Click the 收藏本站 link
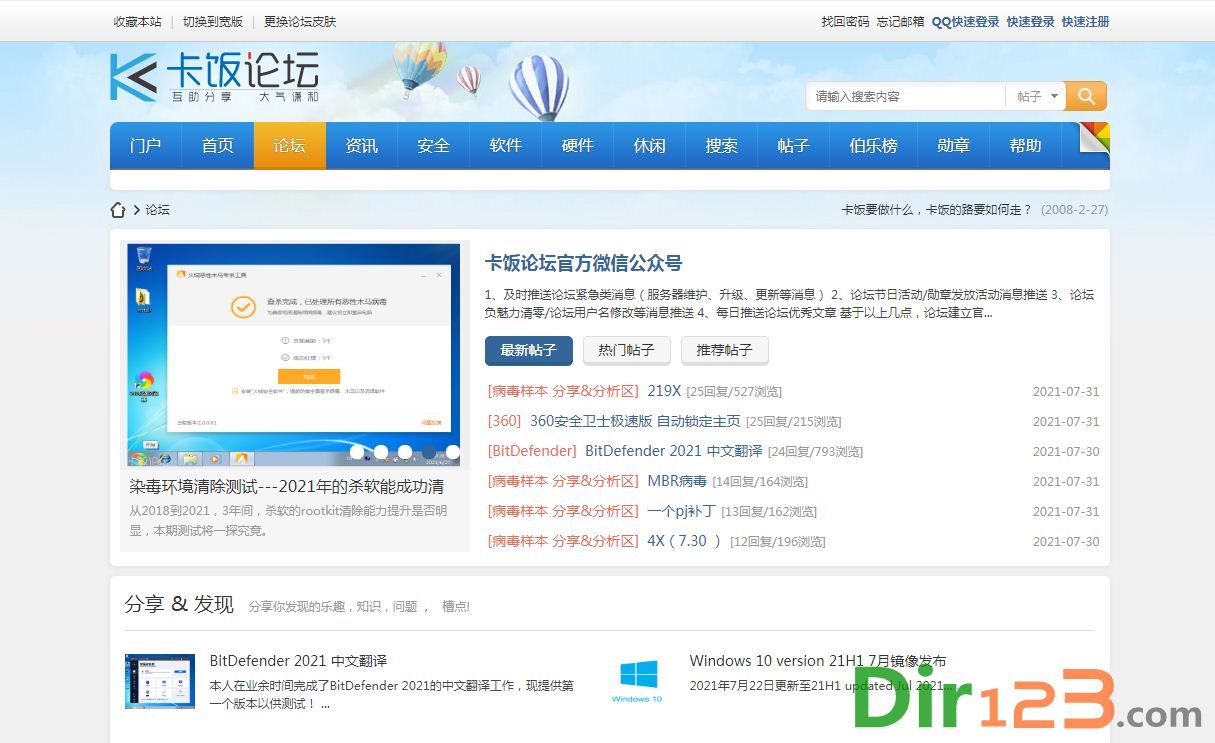 (138, 21)
